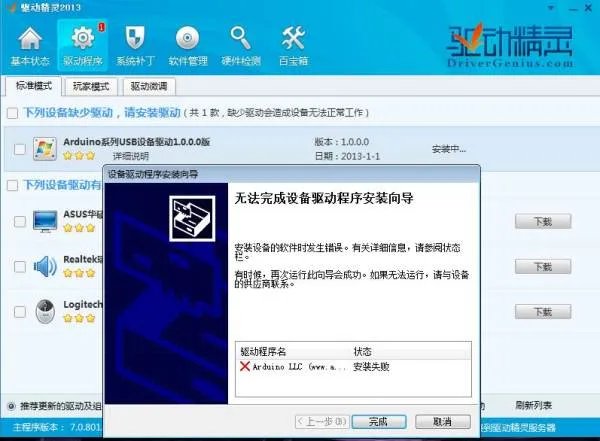Click the 设备驱动程序安装向导 dialog title
The width and height of the screenshot is (600, 441).
click(153, 175)
